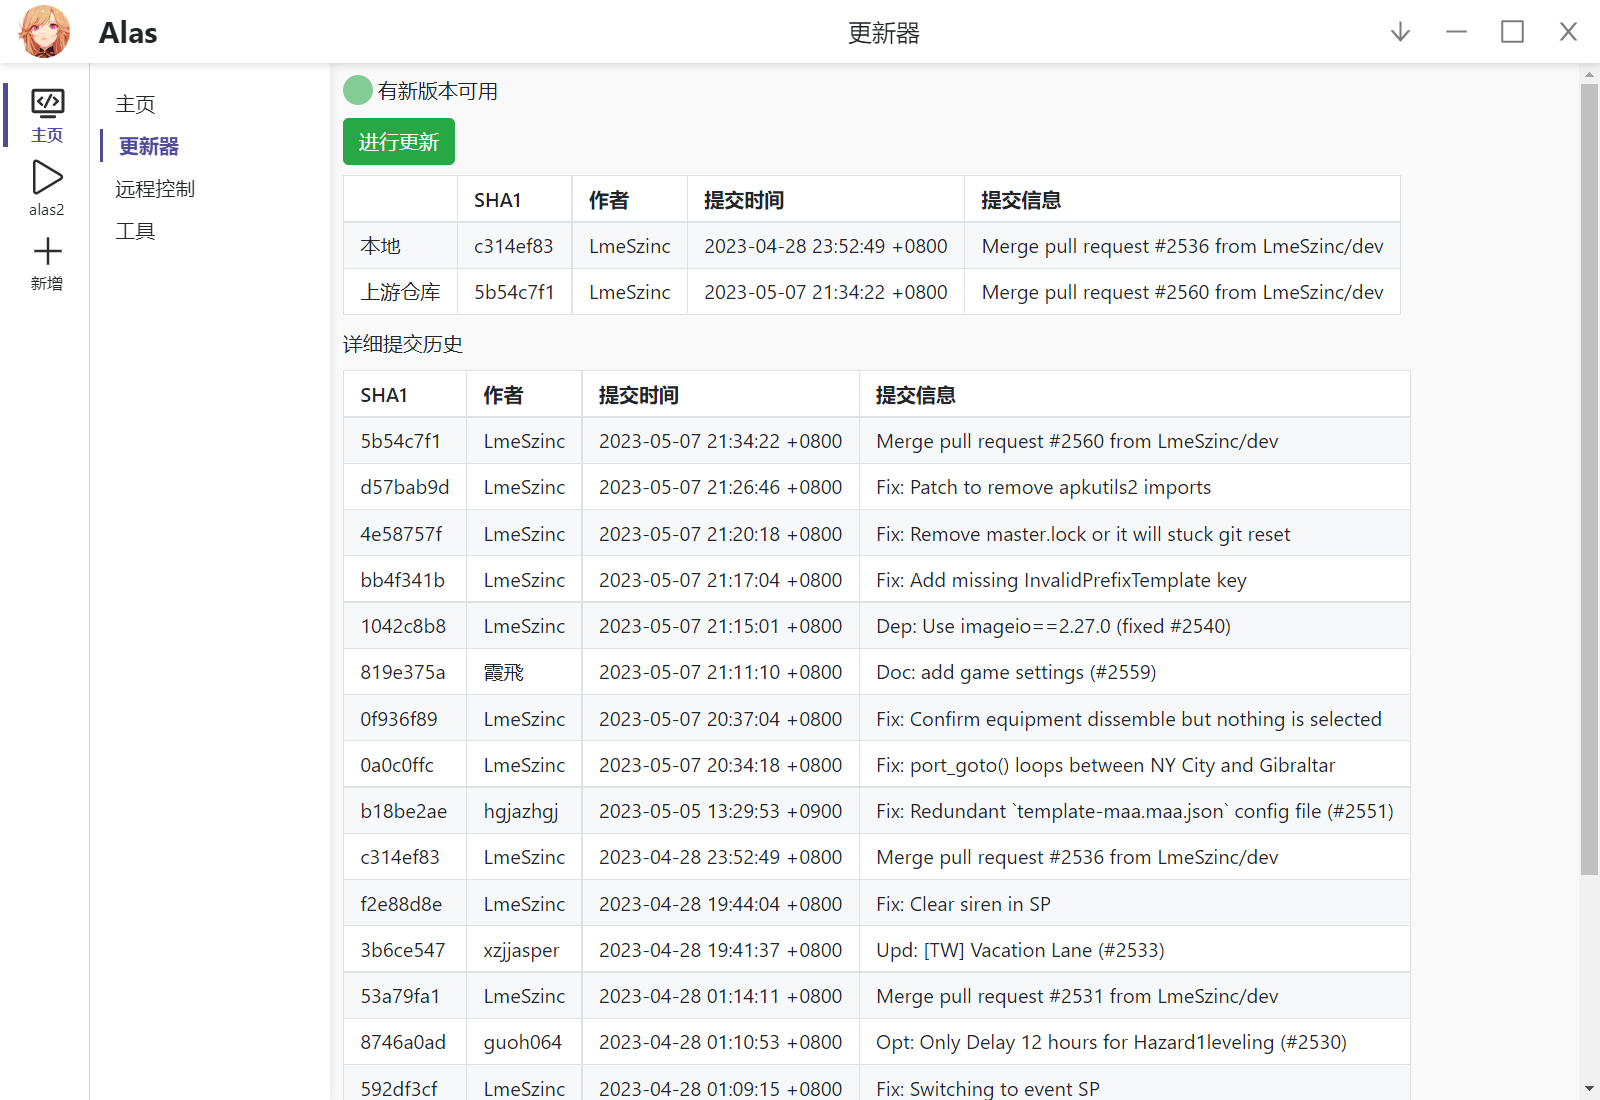Open the 远程控制 navigation item
This screenshot has height=1100, width=1600.
pos(156,188)
